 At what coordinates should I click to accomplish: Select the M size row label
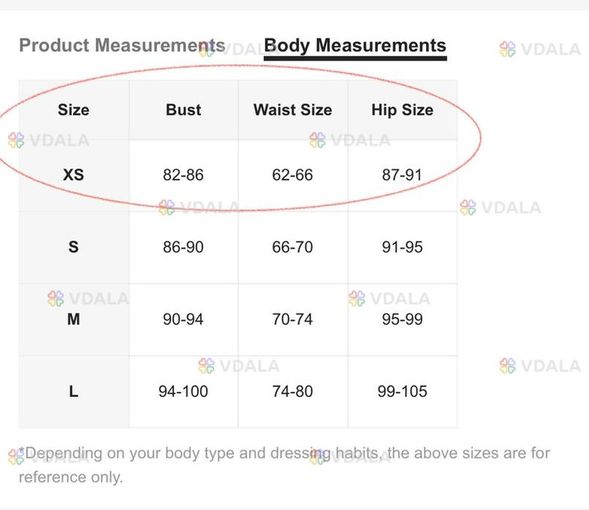(74, 320)
